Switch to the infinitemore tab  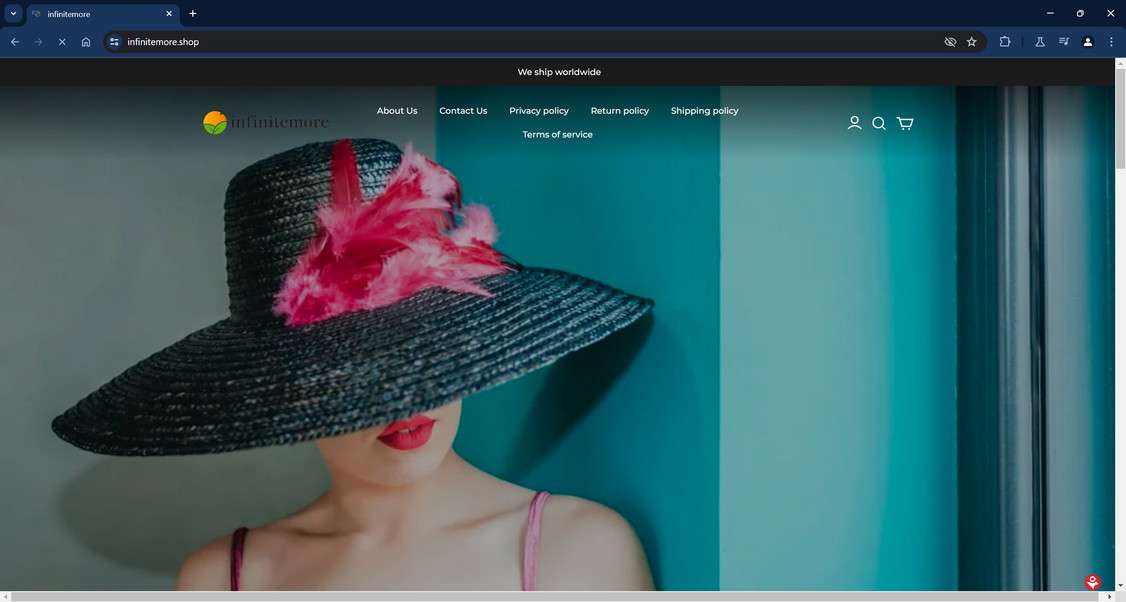tap(95, 14)
